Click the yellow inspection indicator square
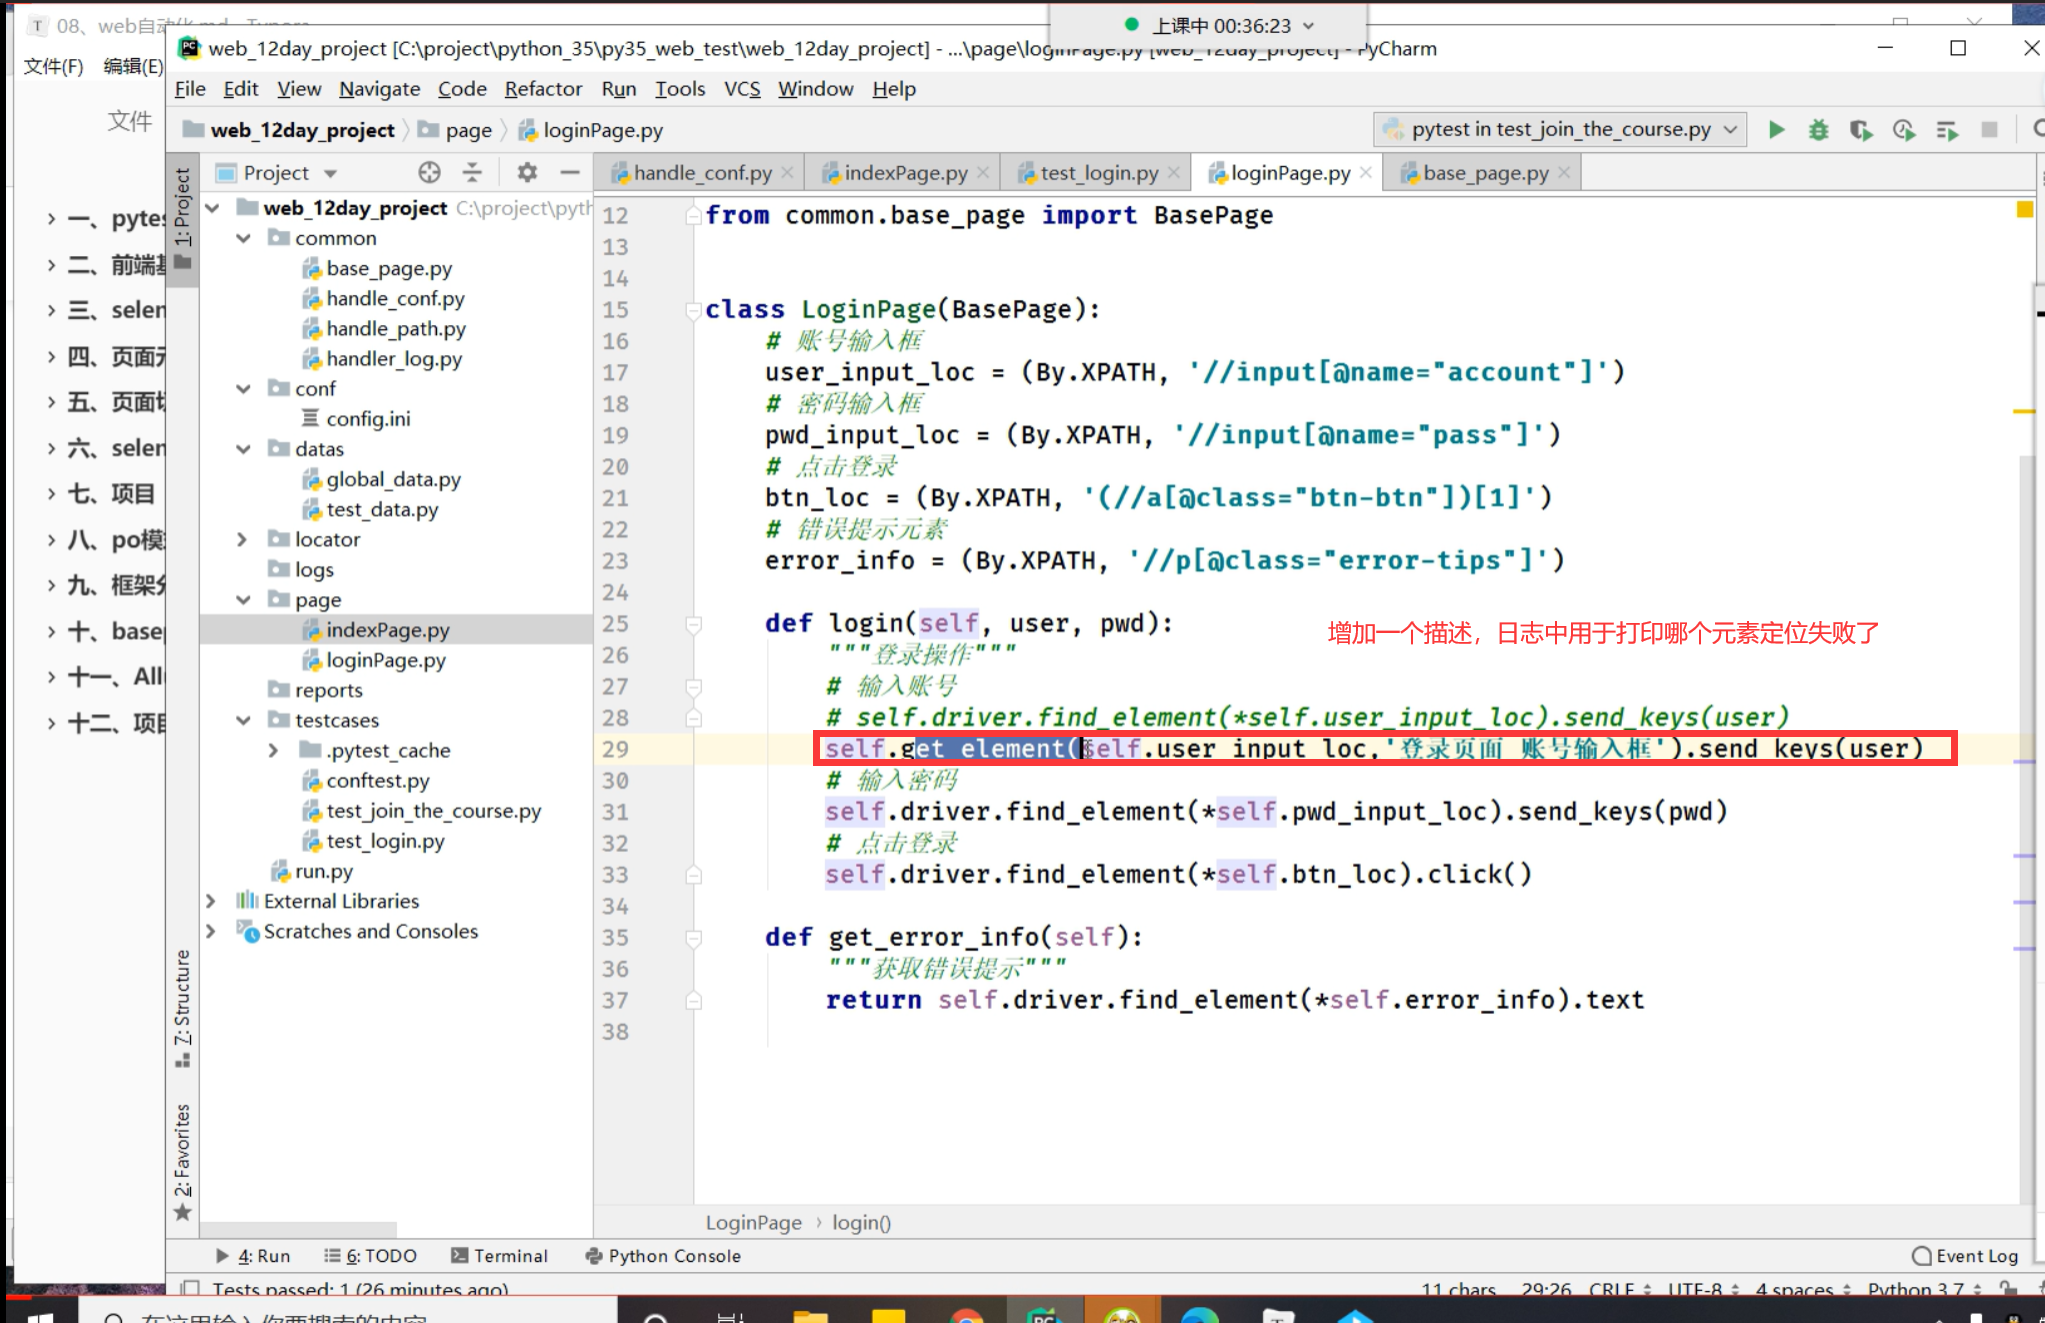The height and width of the screenshot is (1323, 2045). (2024, 210)
